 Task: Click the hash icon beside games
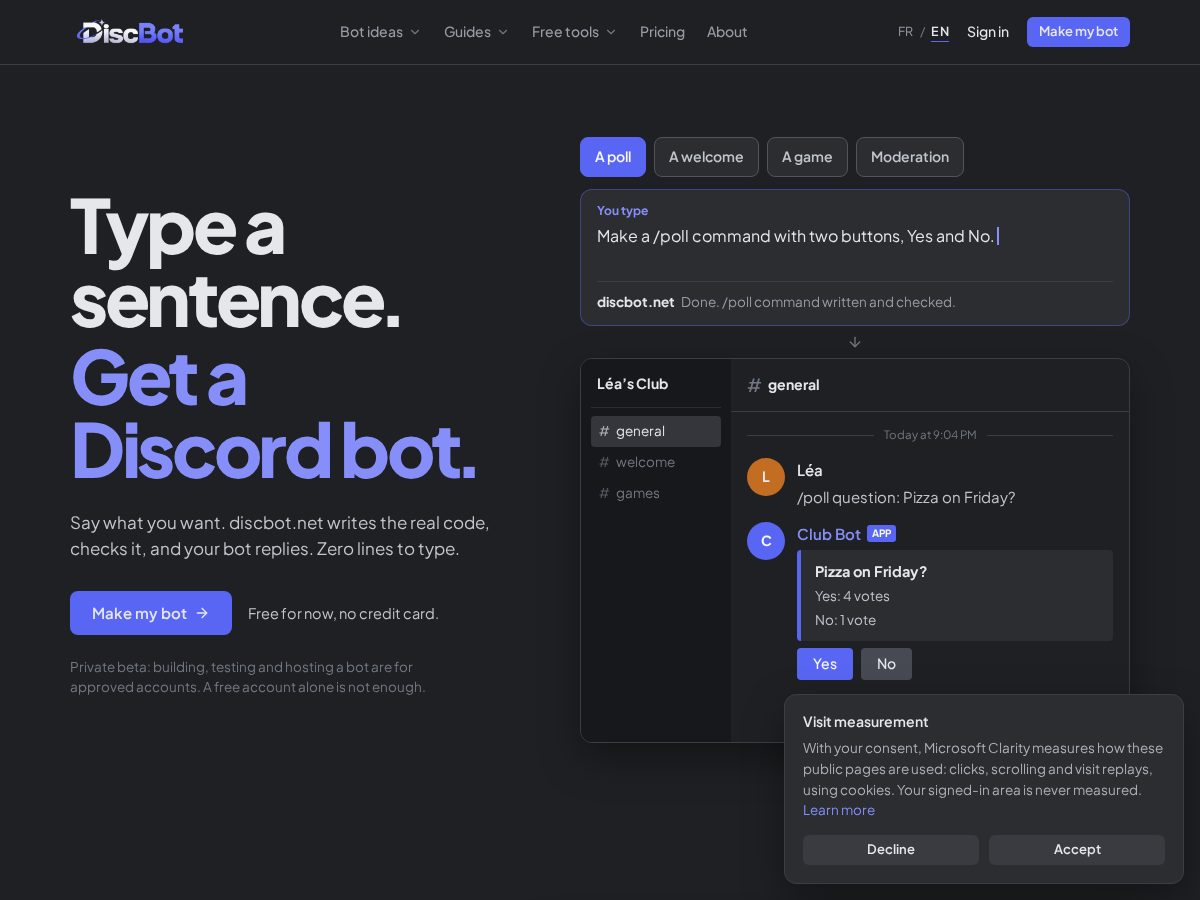[x=604, y=493]
